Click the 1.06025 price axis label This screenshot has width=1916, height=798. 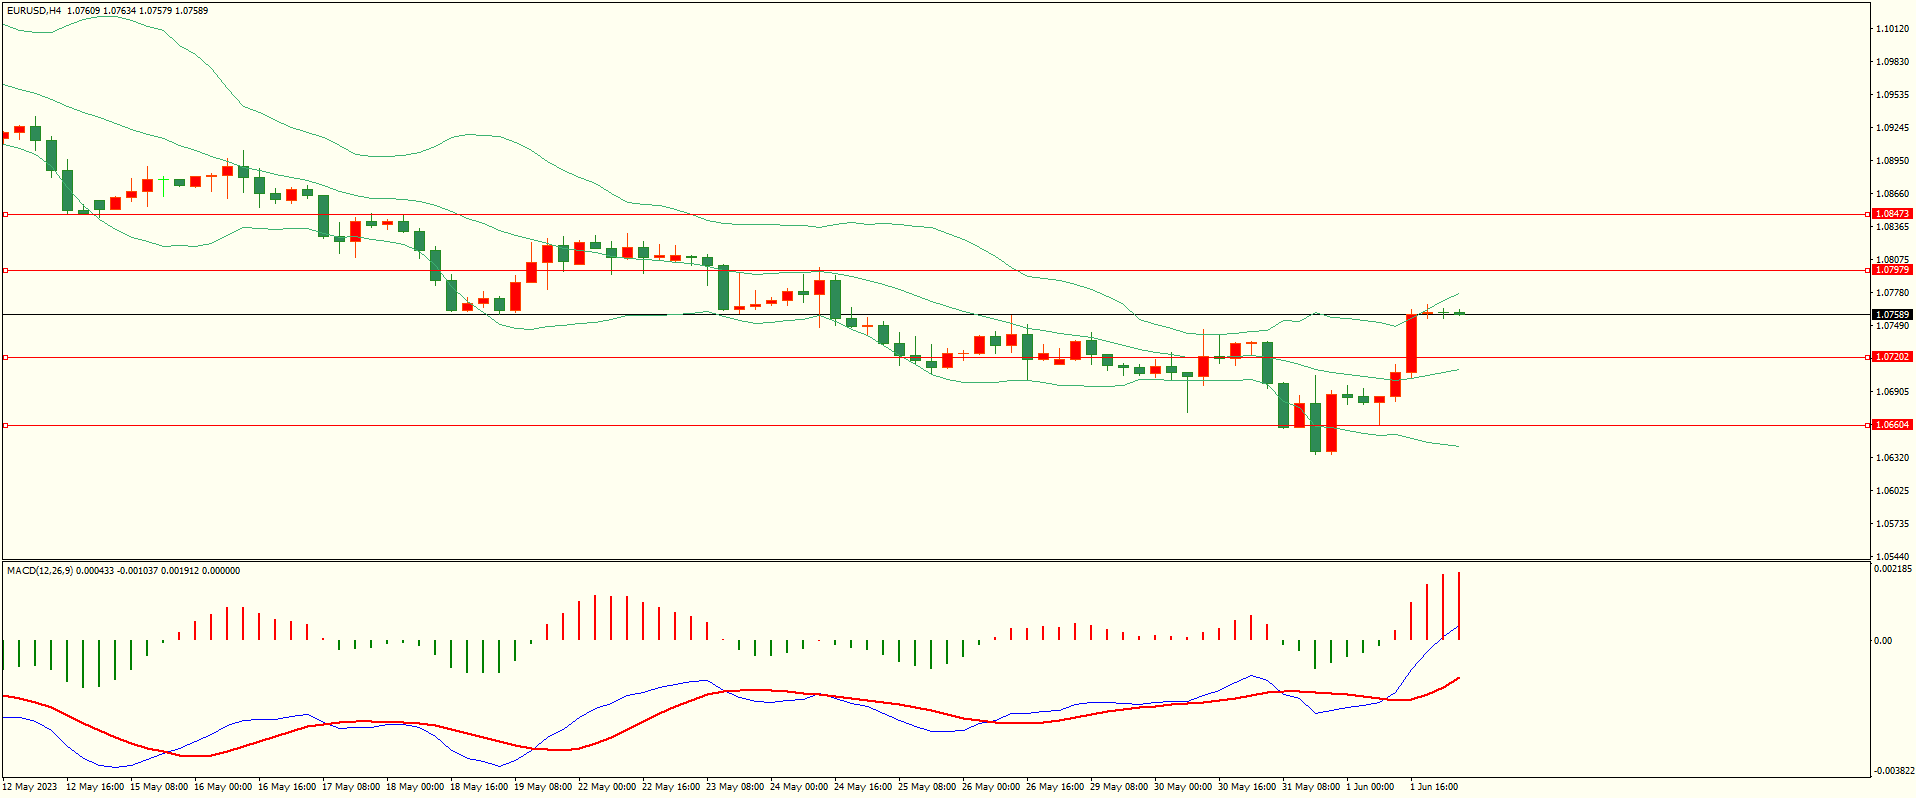coord(1892,491)
